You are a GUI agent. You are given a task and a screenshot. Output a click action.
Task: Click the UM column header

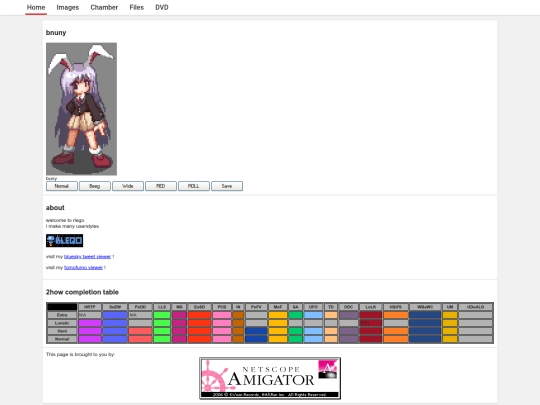(450, 307)
